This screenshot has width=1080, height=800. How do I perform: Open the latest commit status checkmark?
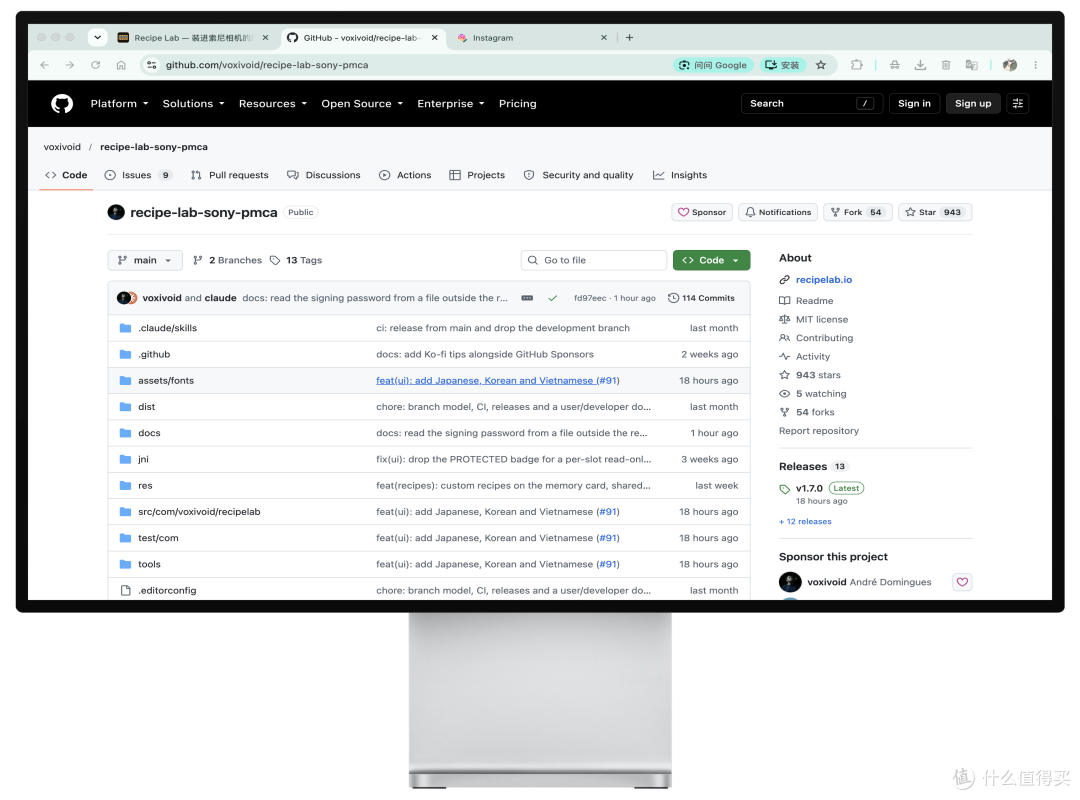point(552,298)
